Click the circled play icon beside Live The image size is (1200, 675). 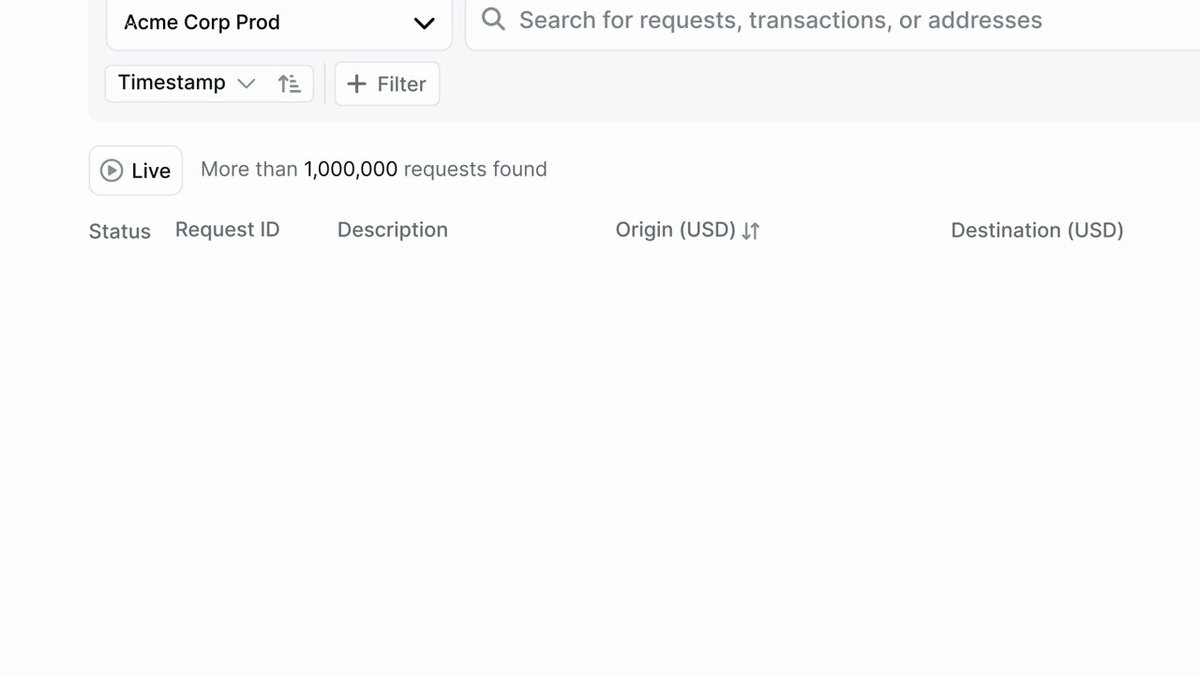[x=111, y=171]
